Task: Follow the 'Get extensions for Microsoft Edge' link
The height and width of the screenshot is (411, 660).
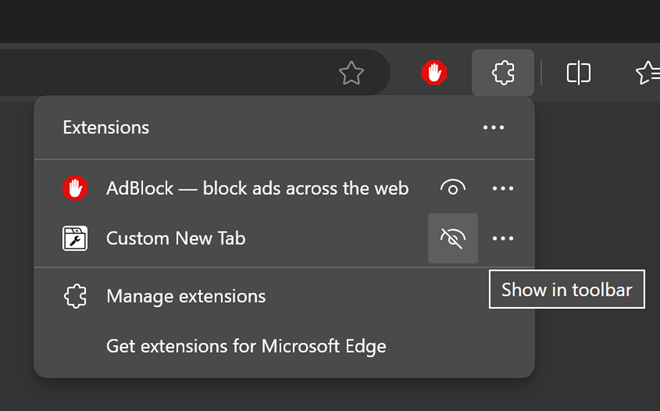Action: 246,346
